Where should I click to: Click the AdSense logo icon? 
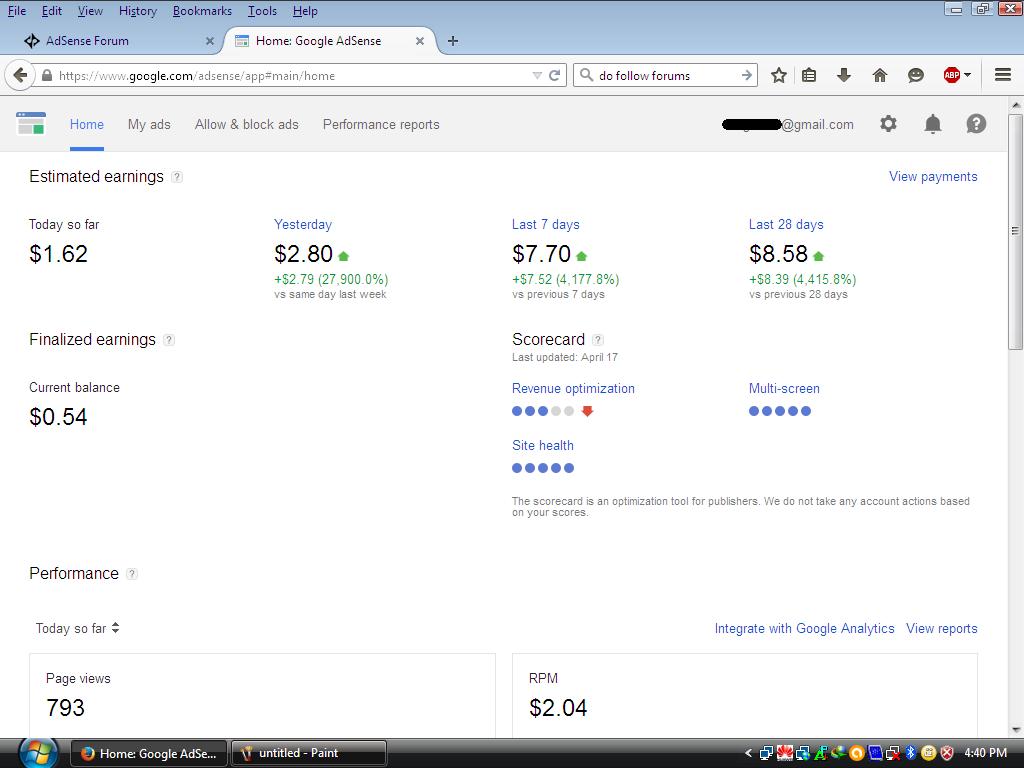tap(31, 124)
